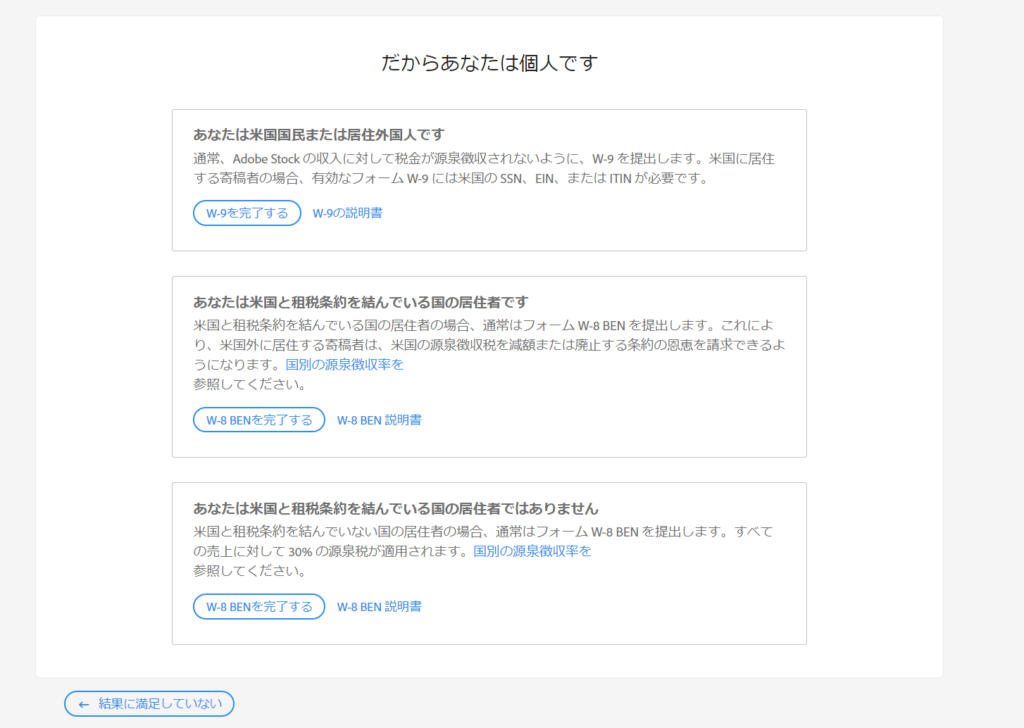Viewport: 1024px width, 728px height.
Task: Open 国別の源泉徴収率を link in the treaty-resident card
Action: click(x=344, y=364)
